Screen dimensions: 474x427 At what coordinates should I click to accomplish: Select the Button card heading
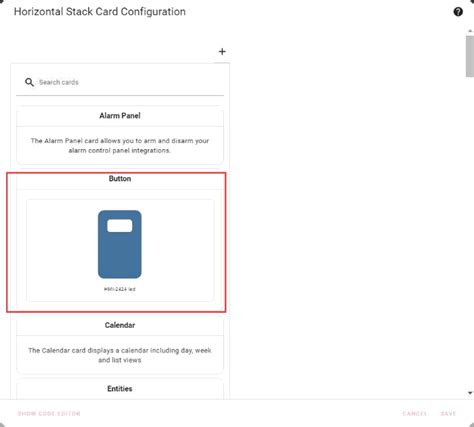120,179
